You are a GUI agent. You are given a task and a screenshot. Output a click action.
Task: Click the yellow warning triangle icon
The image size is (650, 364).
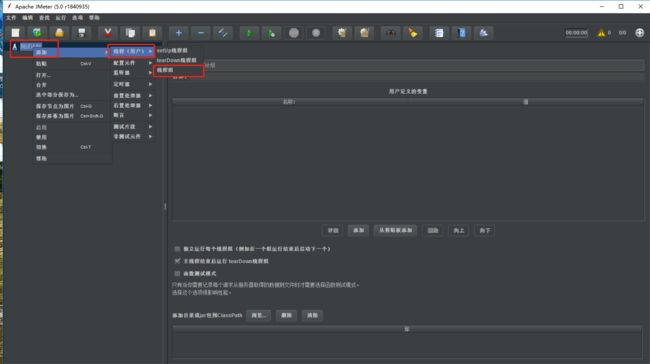pos(601,33)
